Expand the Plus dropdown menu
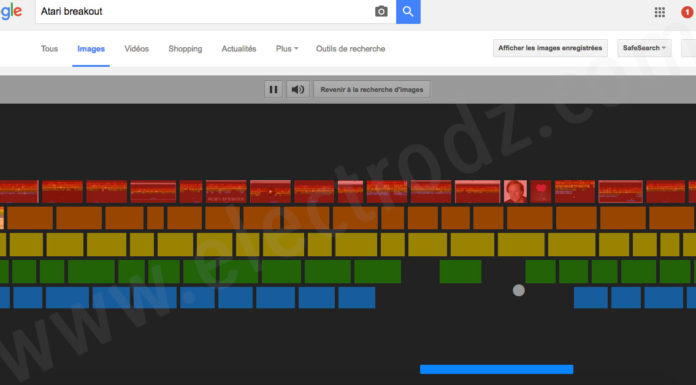 [x=287, y=49]
